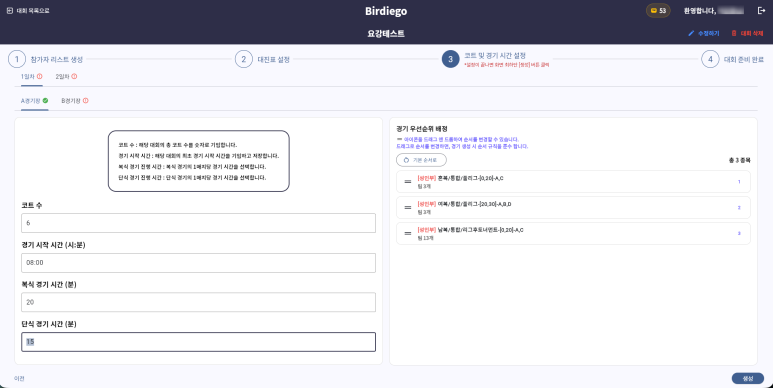Click the 수정하기 edit button

pos(704,34)
